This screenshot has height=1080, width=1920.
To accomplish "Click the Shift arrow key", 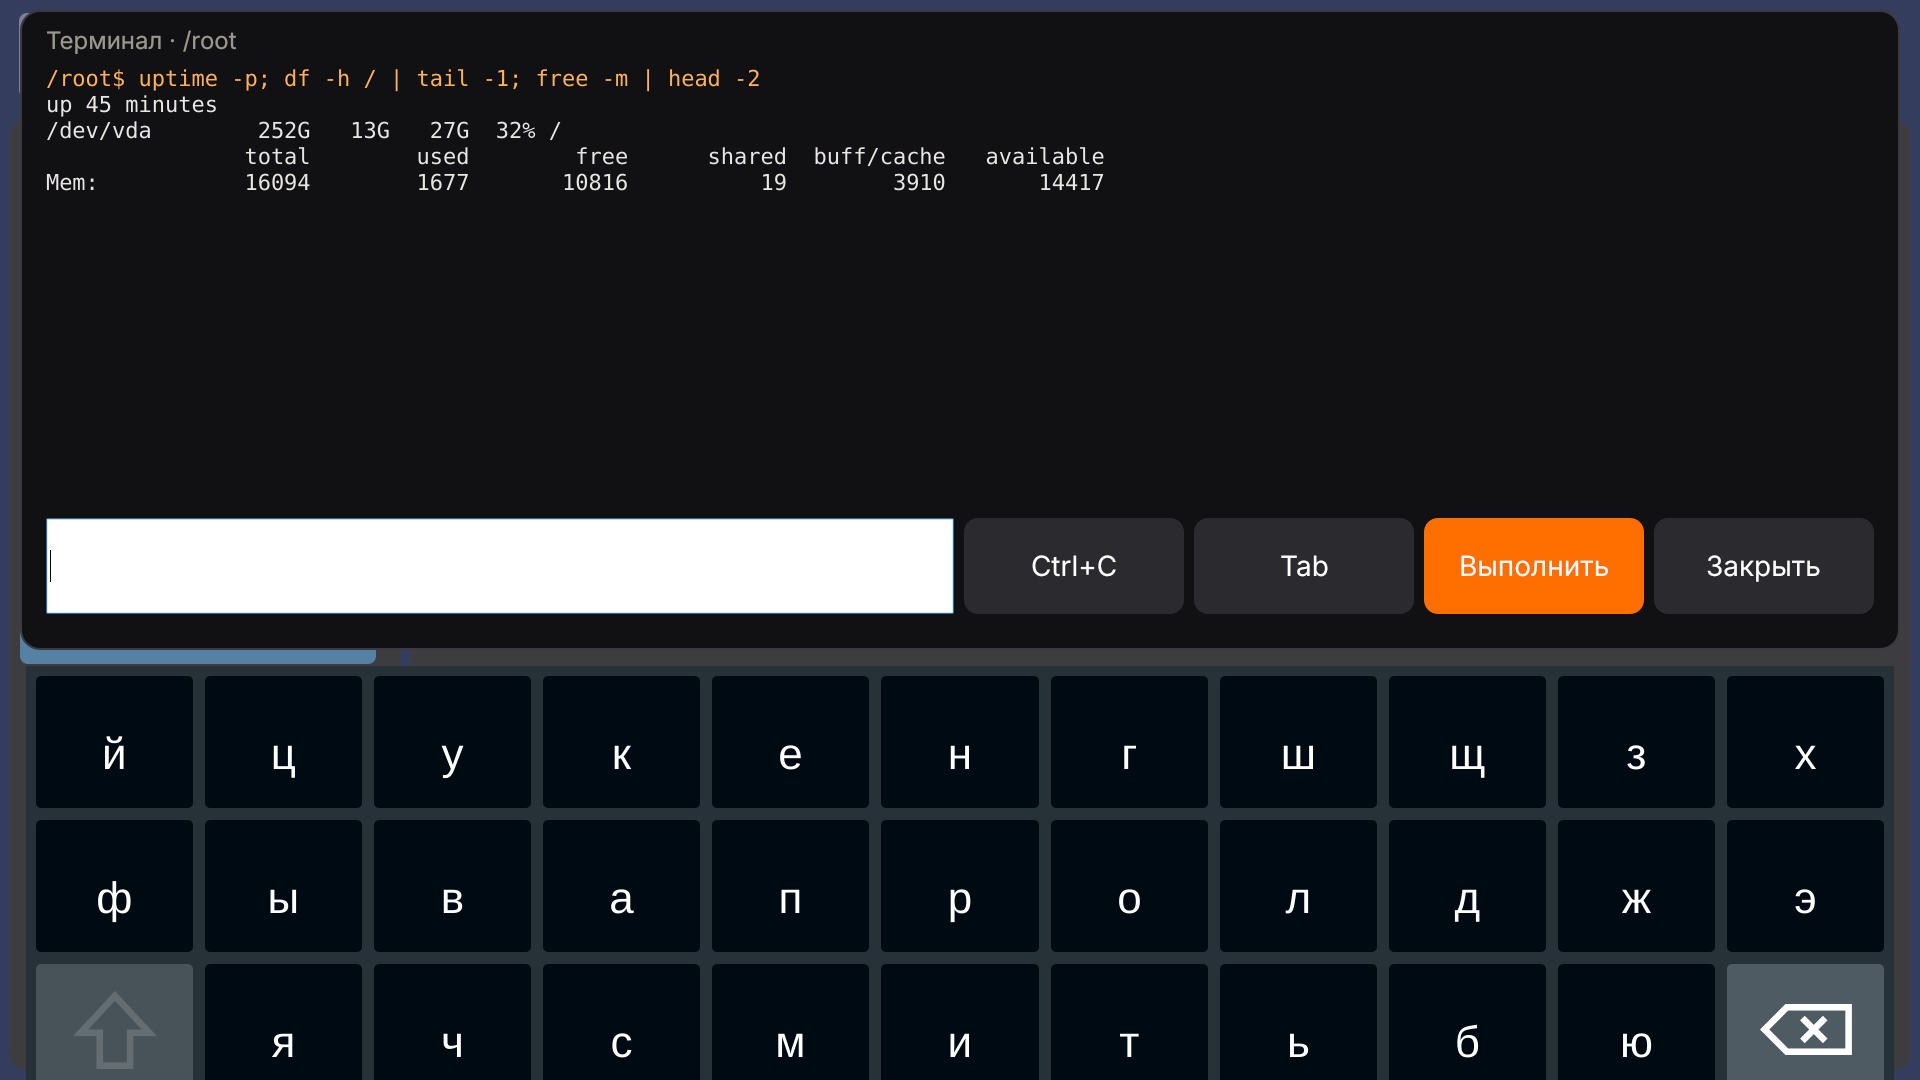I will tap(114, 1024).
